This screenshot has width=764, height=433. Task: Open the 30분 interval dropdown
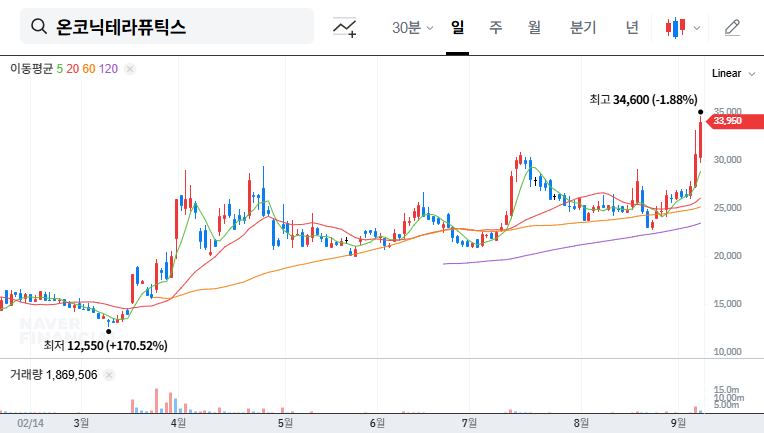click(x=412, y=27)
